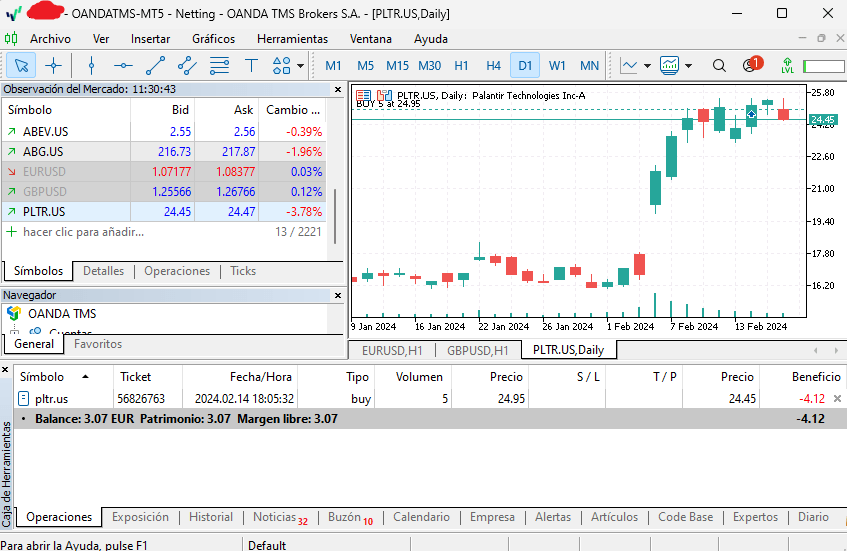Select the equidistant channel tool
847x551 pixels.
tap(187, 66)
